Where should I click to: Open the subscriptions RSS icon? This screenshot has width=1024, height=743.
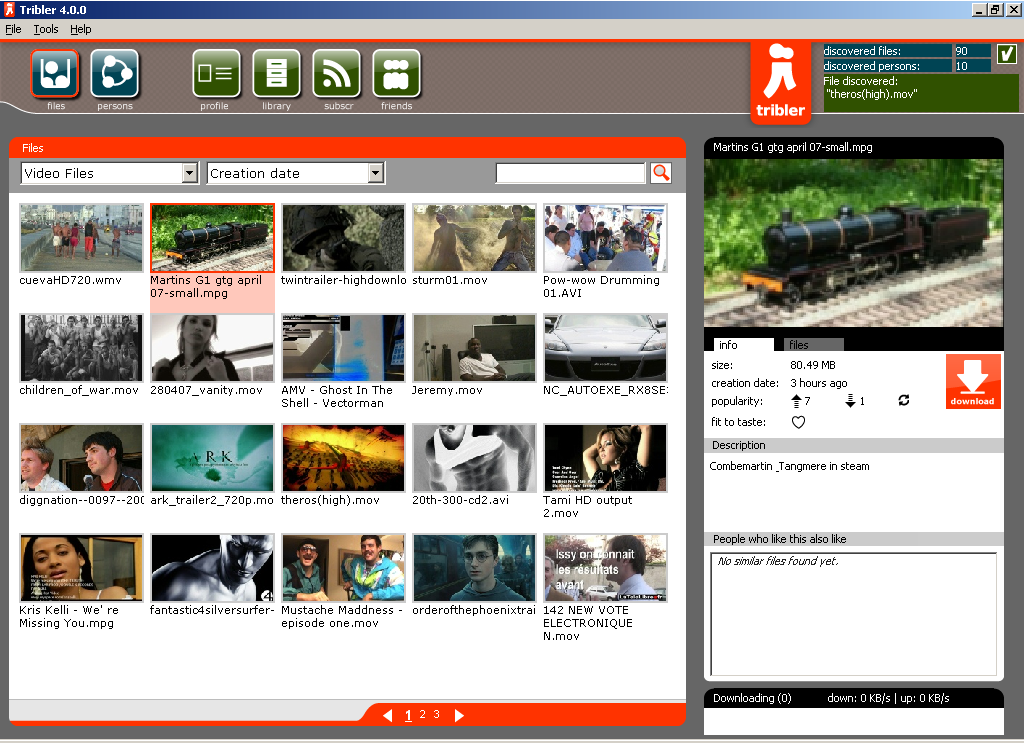(x=336, y=74)
